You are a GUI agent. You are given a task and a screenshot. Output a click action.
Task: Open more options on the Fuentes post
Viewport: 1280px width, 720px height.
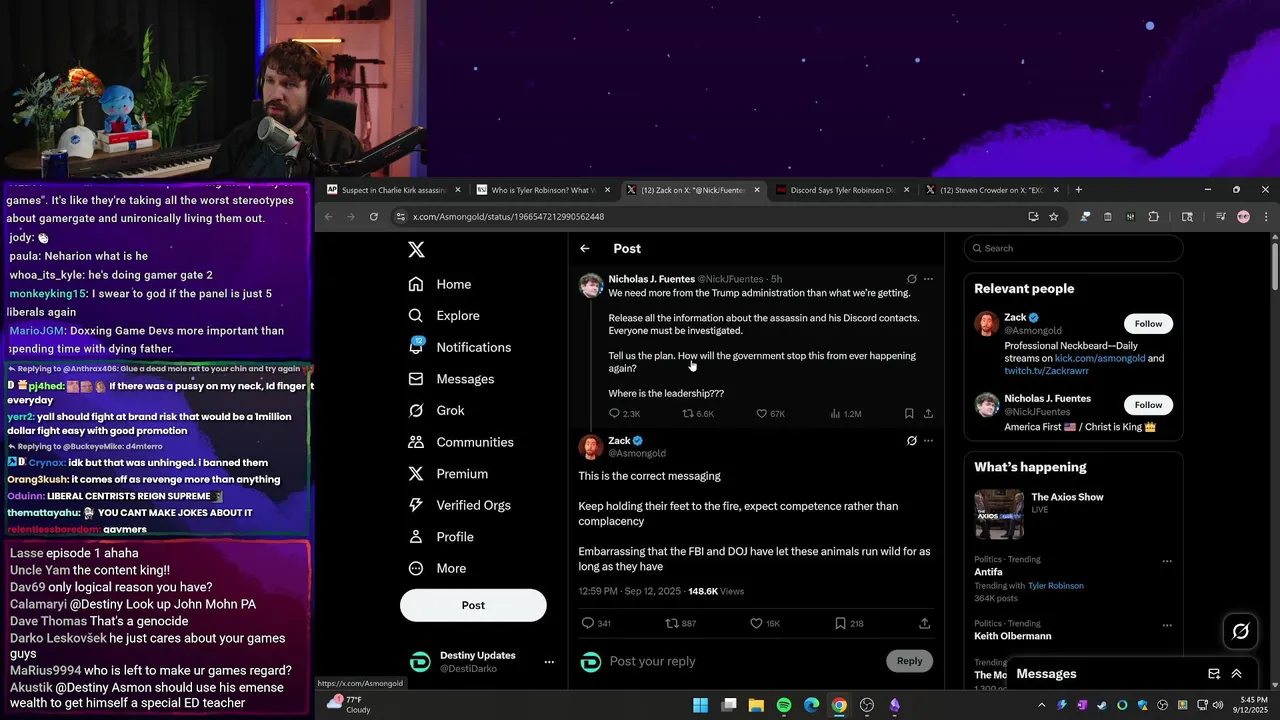pos(928,279)
